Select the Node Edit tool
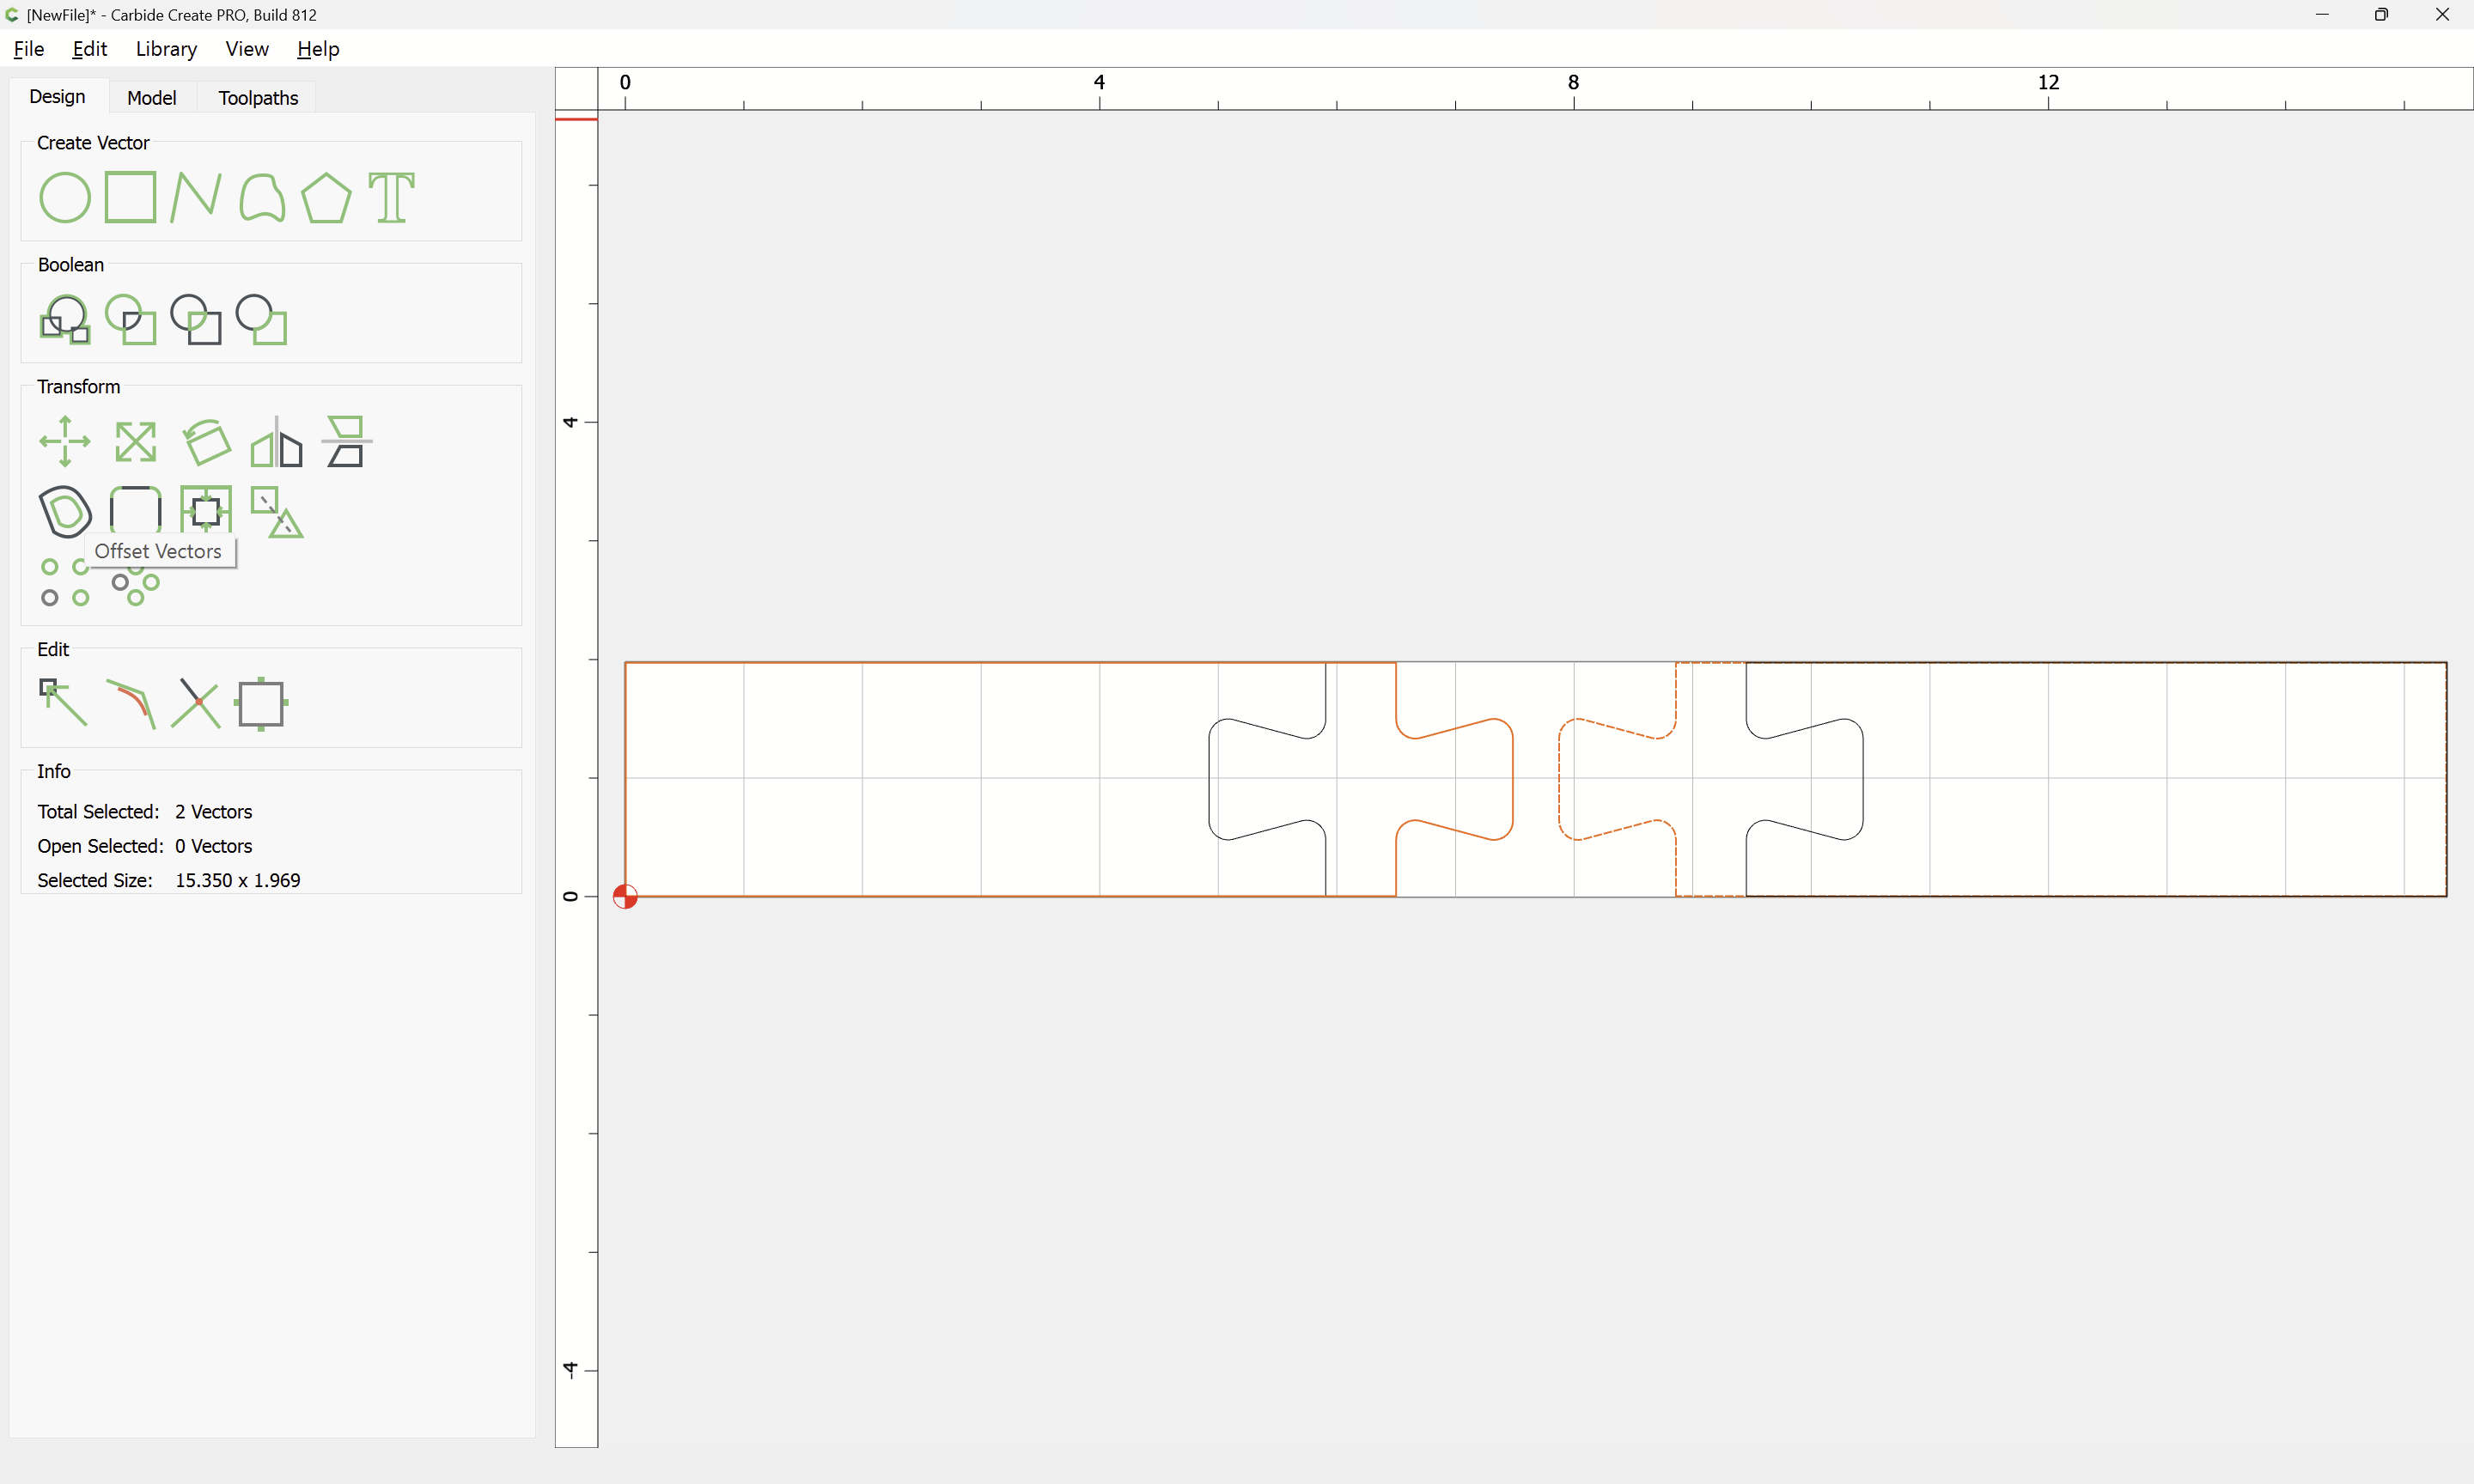Image resolution: width=2474 pixels, height=1484 pixels. pos(63,703)
